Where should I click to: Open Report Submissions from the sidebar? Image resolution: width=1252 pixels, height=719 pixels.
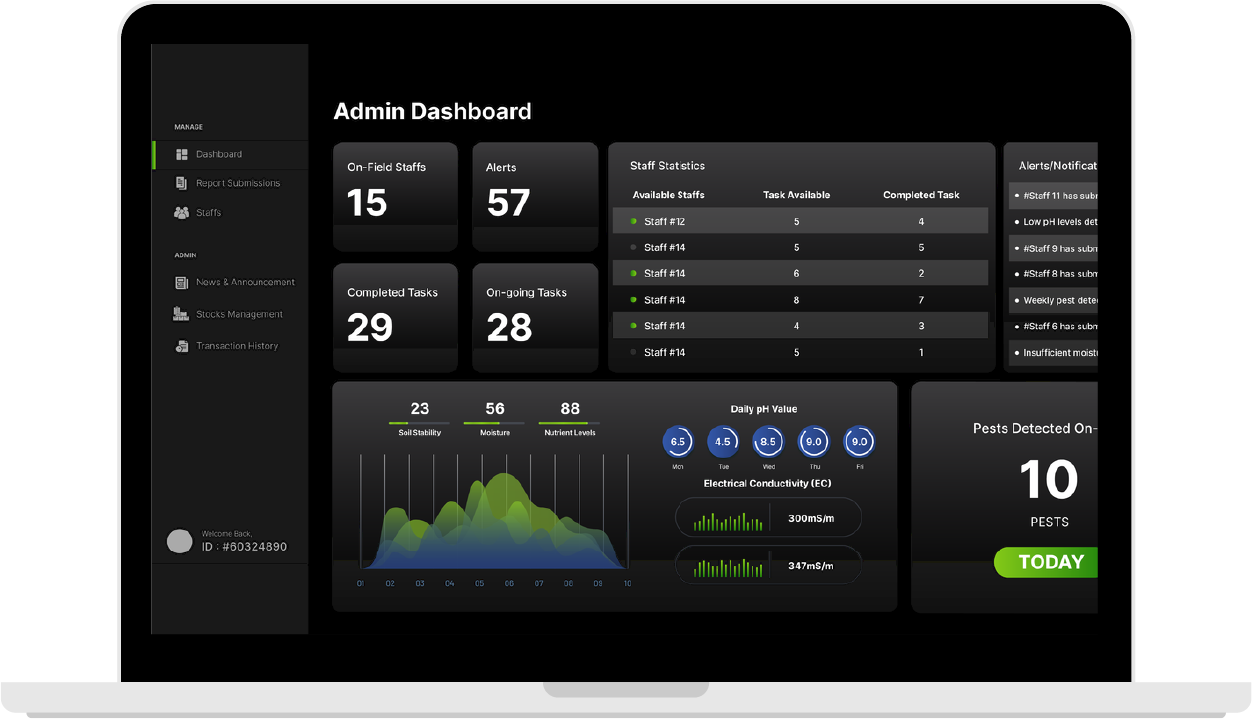coord(237,183)
